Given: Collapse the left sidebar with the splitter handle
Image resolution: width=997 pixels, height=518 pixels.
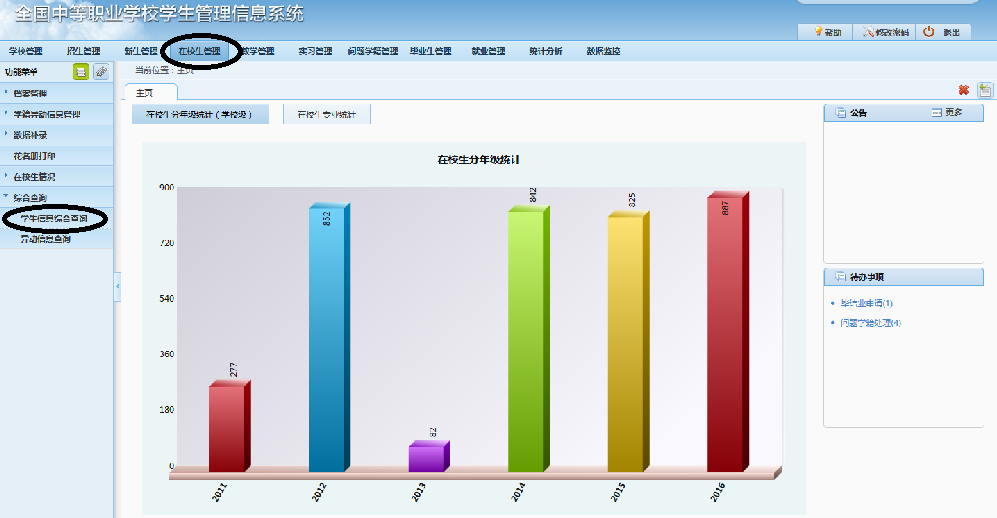Looking at the screenshot, I should pos(117,287).
